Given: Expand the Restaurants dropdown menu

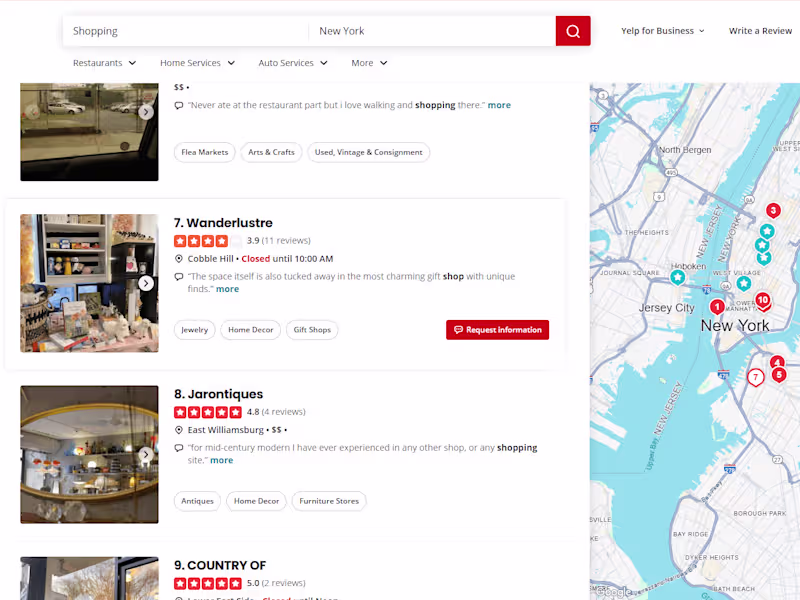Looking at the screenshot, I should (x=105, y=63).
